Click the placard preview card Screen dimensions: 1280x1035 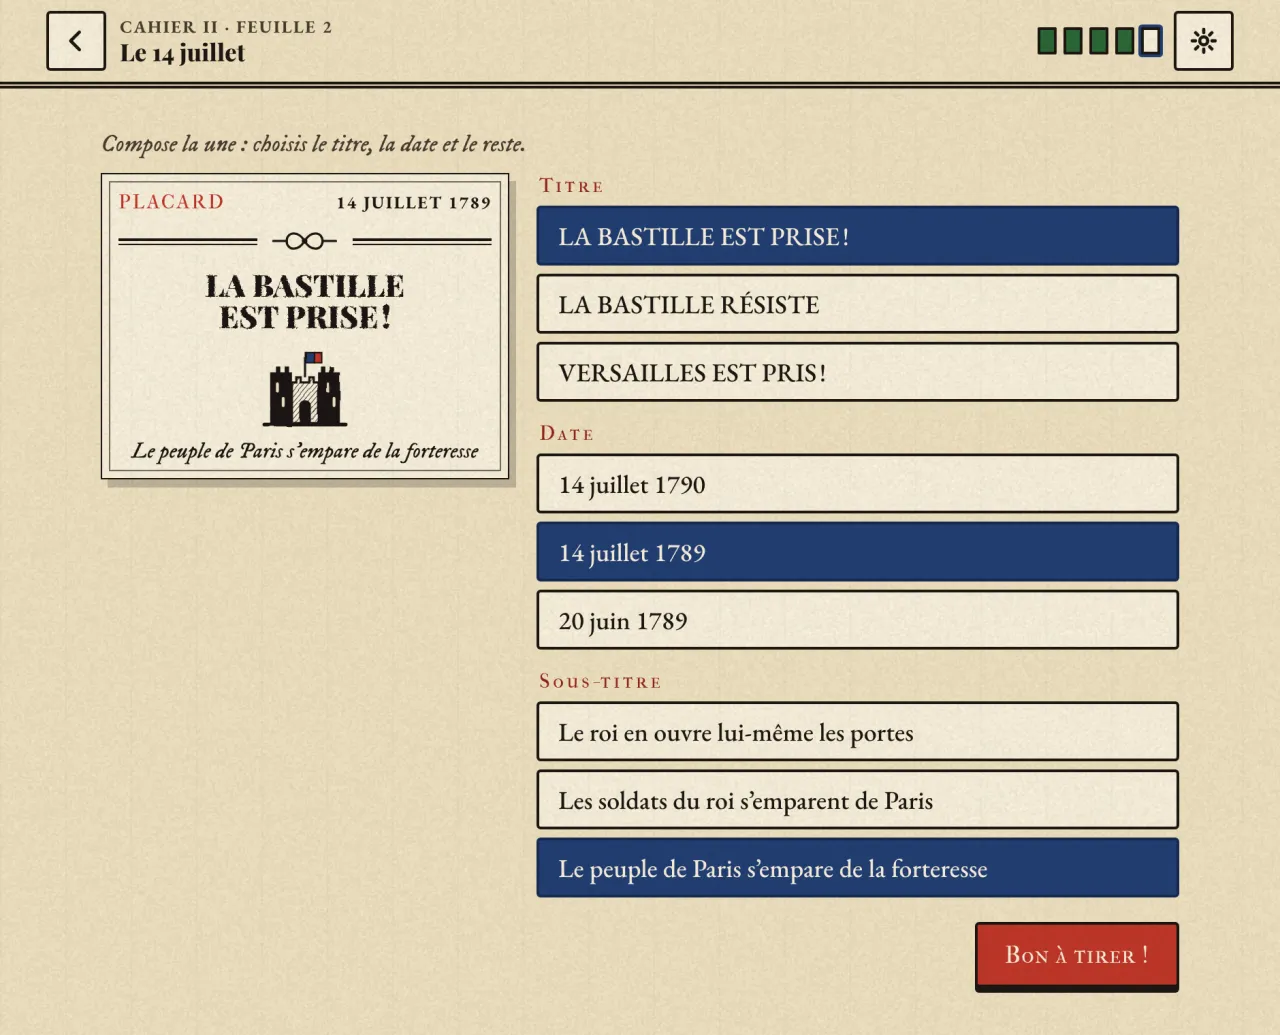point(305,326)
